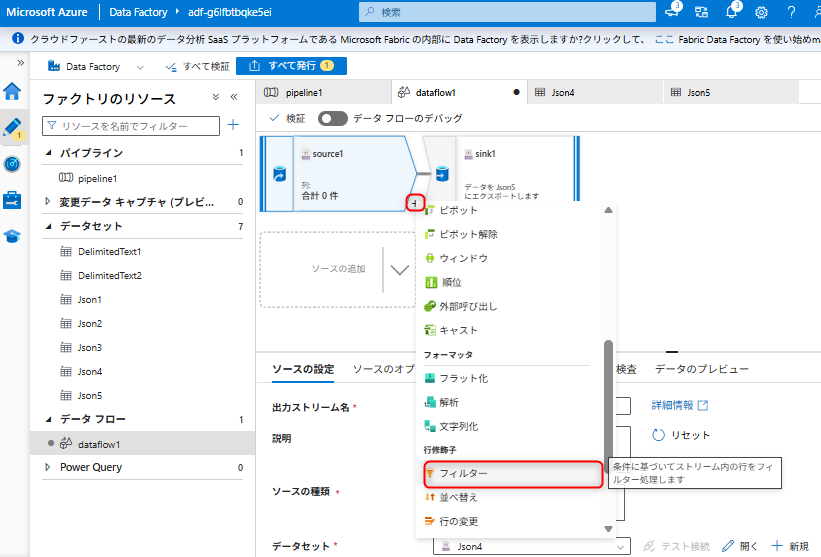
Task: Toggle データ フローのデバッグ switch
Action: coord(332,118)
